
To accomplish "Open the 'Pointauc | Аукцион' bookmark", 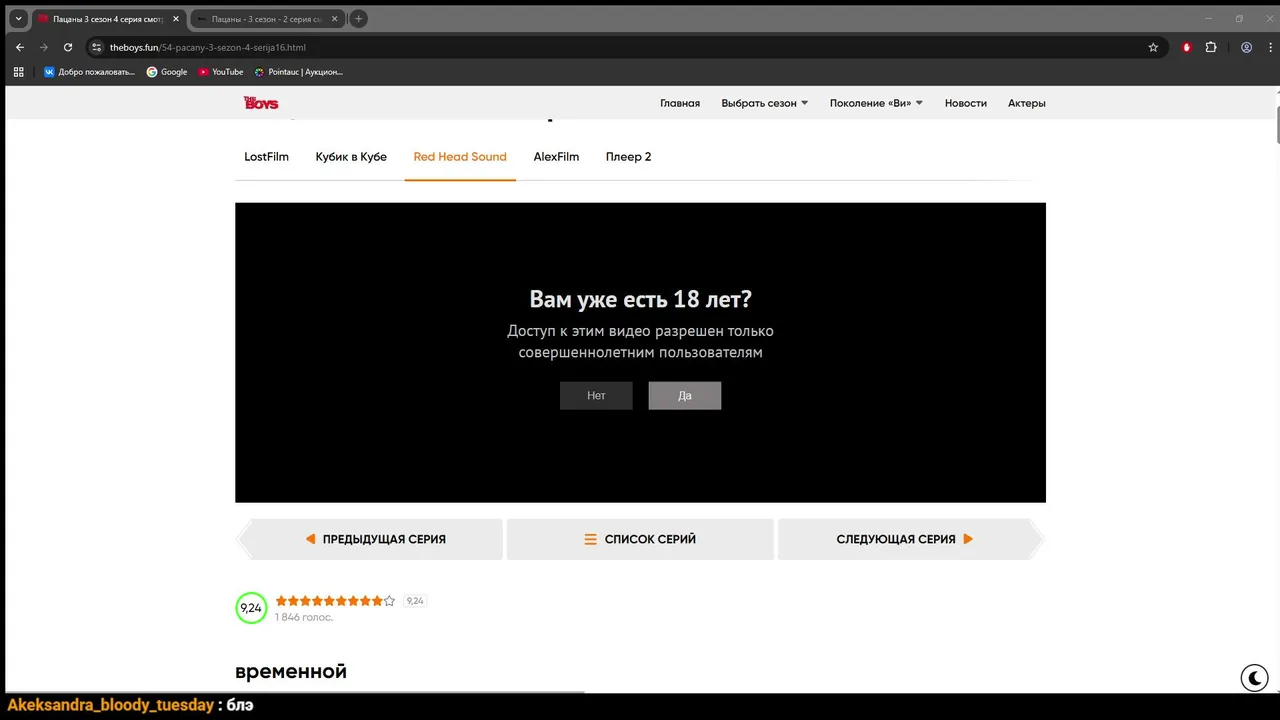I will point(299,72).
